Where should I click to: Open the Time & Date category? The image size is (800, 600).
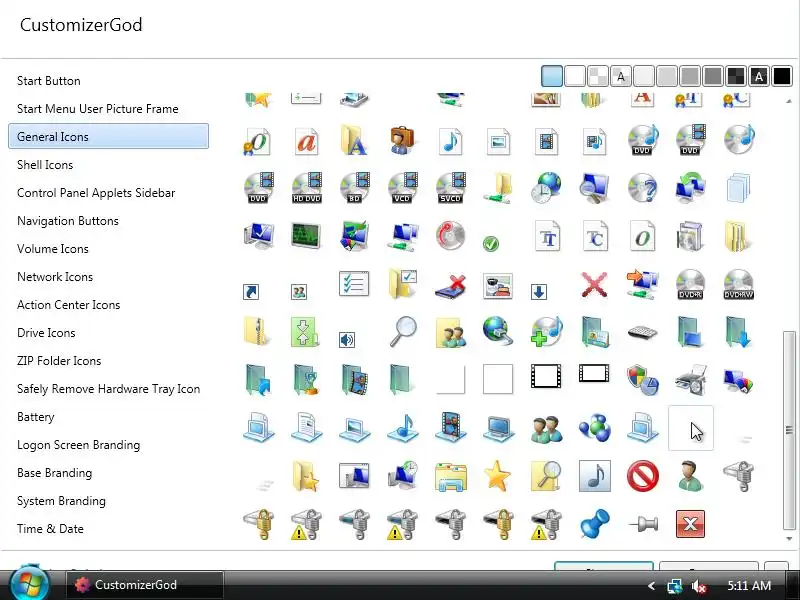108,529
